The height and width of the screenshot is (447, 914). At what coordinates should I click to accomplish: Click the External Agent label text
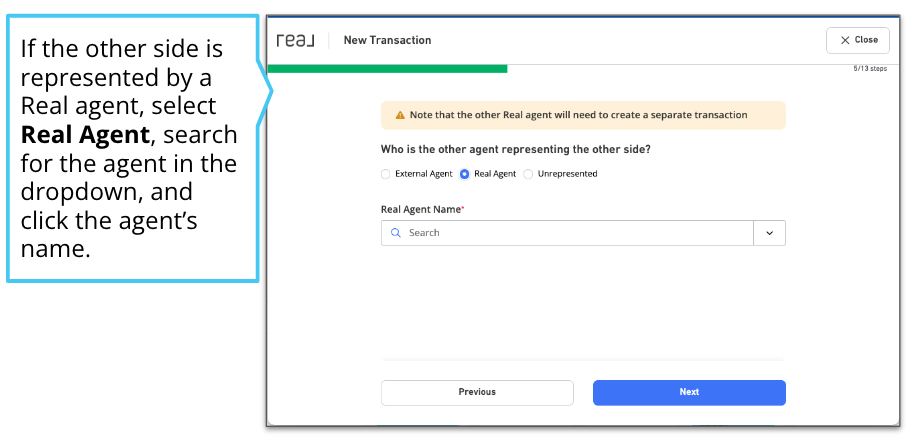[x=424, y=174]
